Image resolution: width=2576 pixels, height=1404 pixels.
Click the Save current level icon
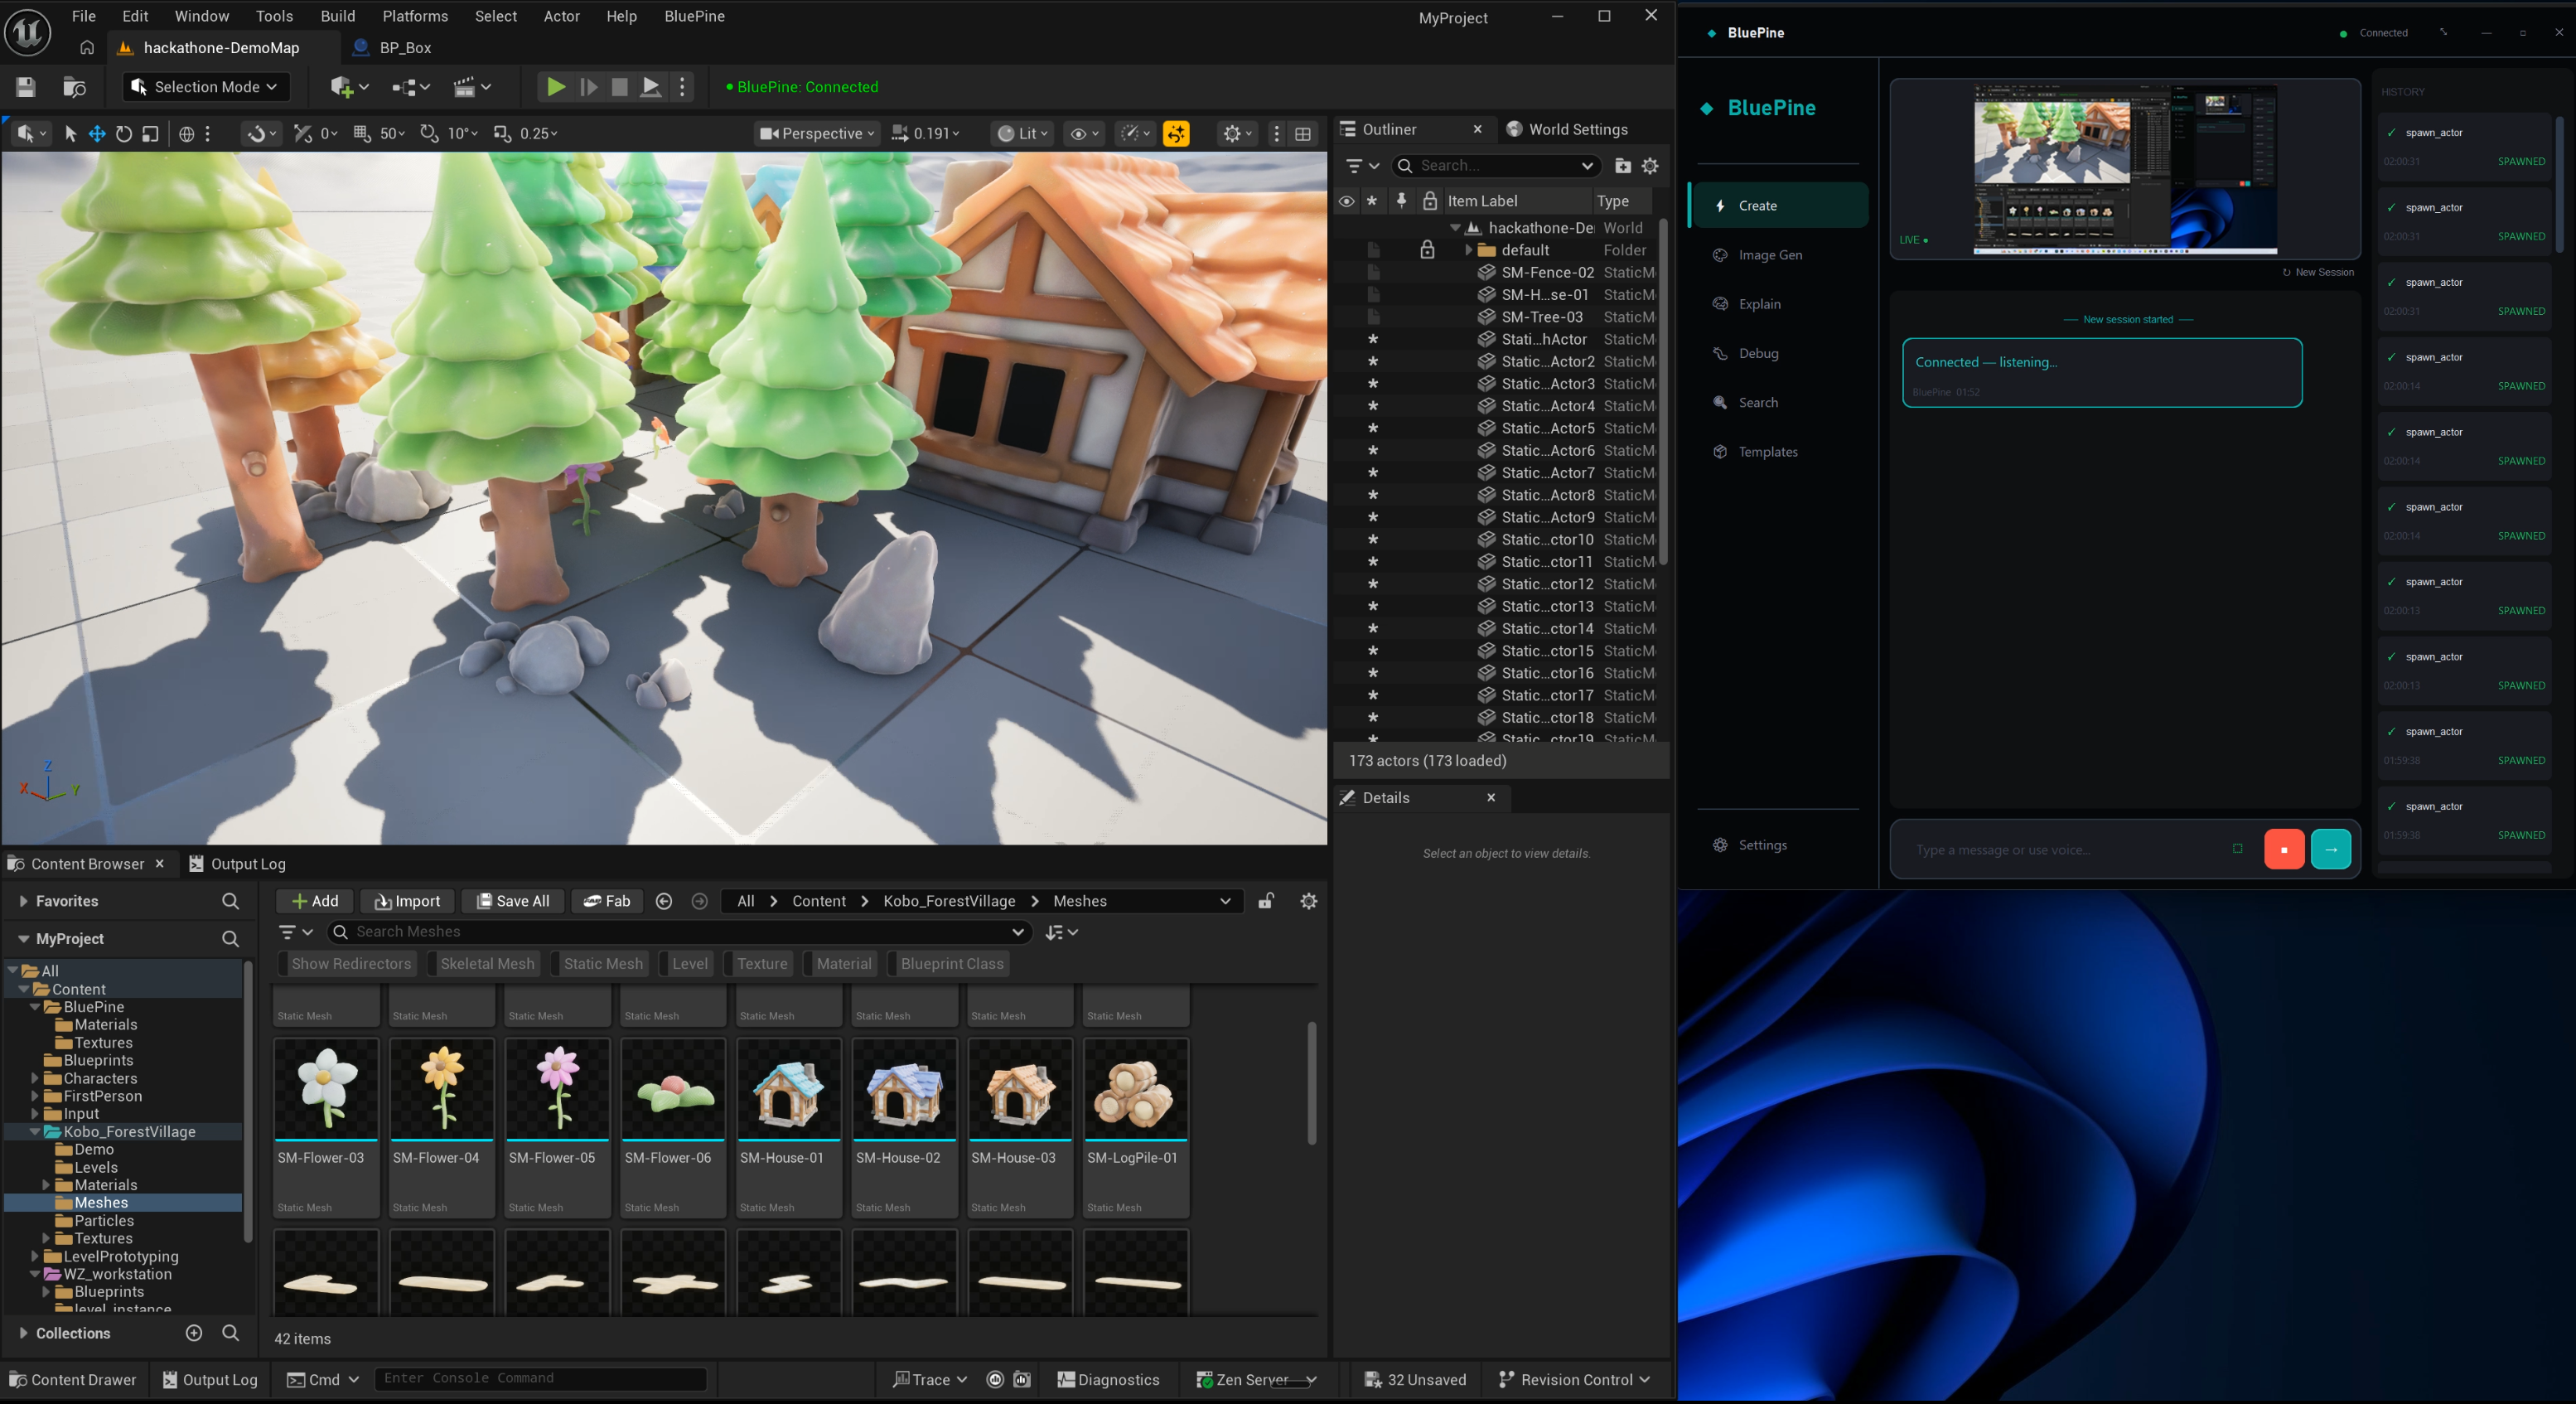[26, 87]
